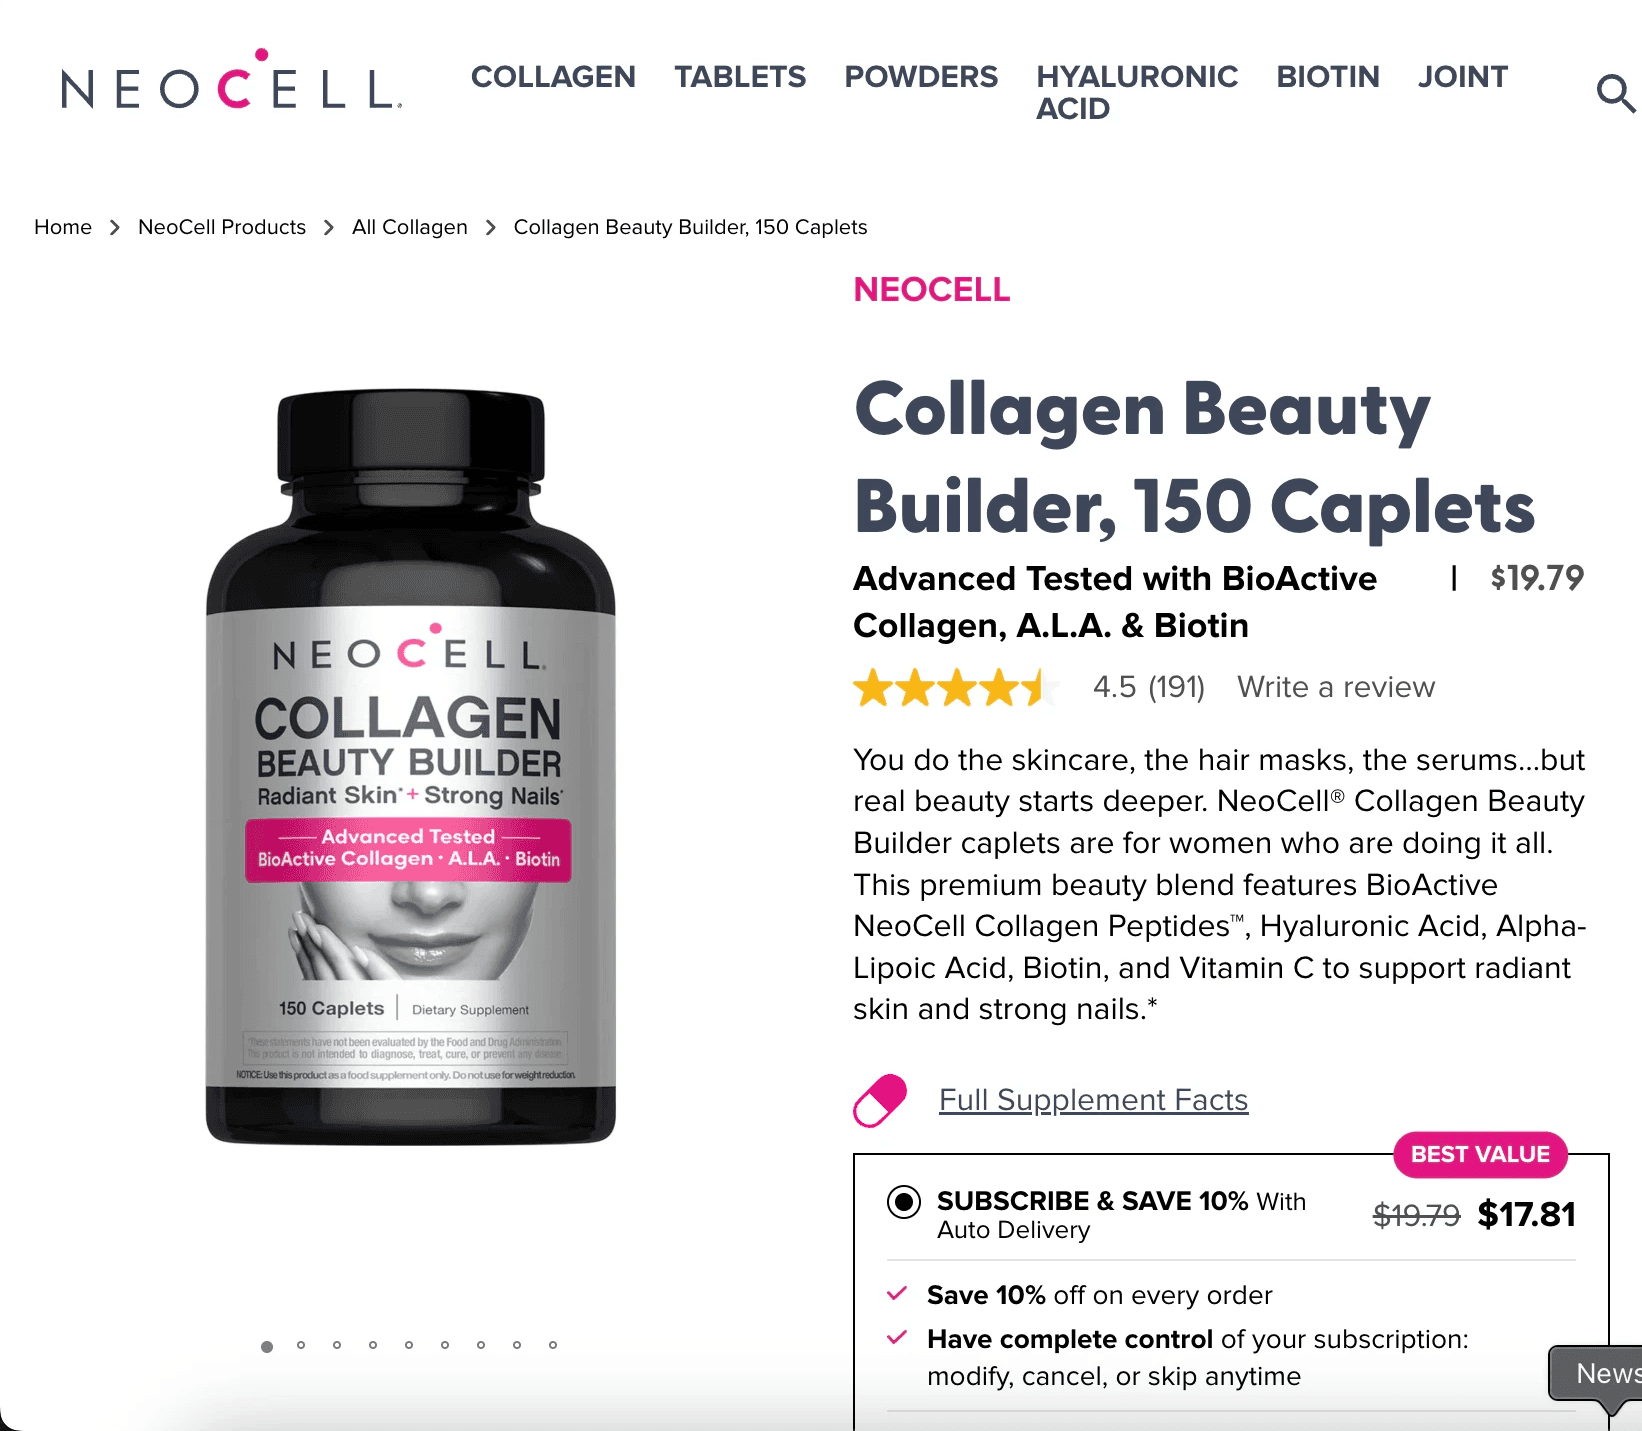
Task: Select first carousel dot indicator
Action: tap(267, 1346)
